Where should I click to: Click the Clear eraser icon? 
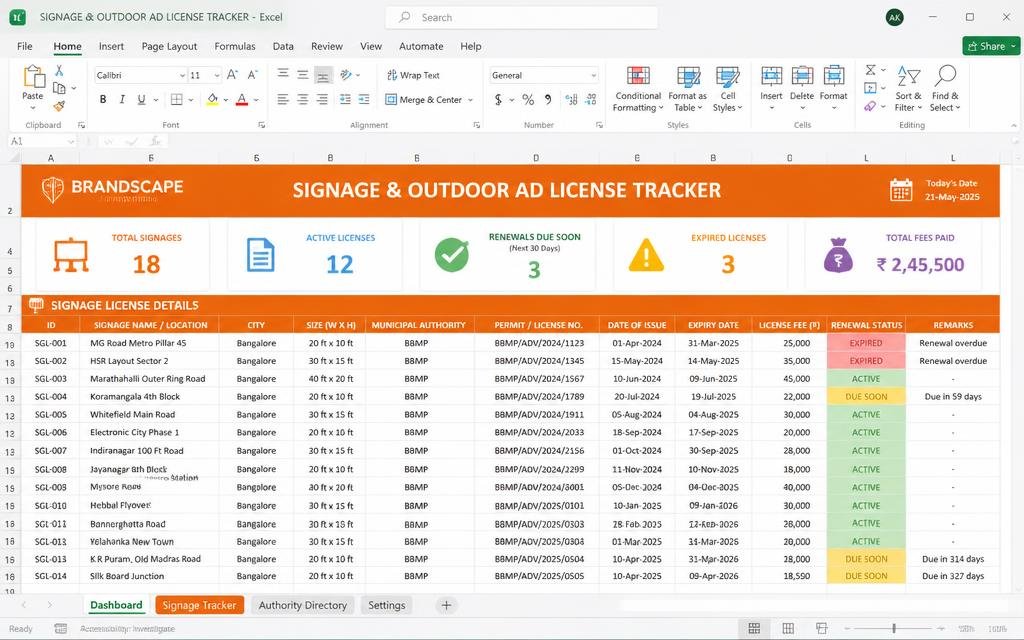click(x=871, y=106)
